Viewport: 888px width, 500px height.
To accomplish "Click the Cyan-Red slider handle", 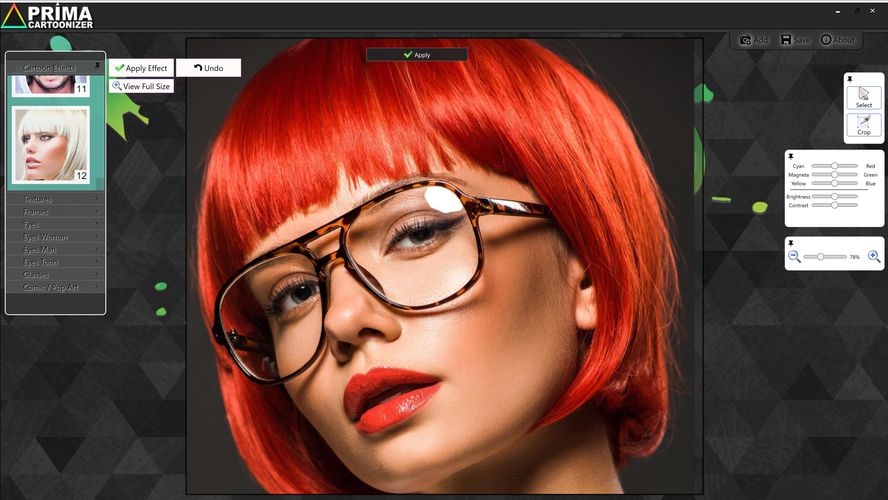I will click(x=834, y=166).
